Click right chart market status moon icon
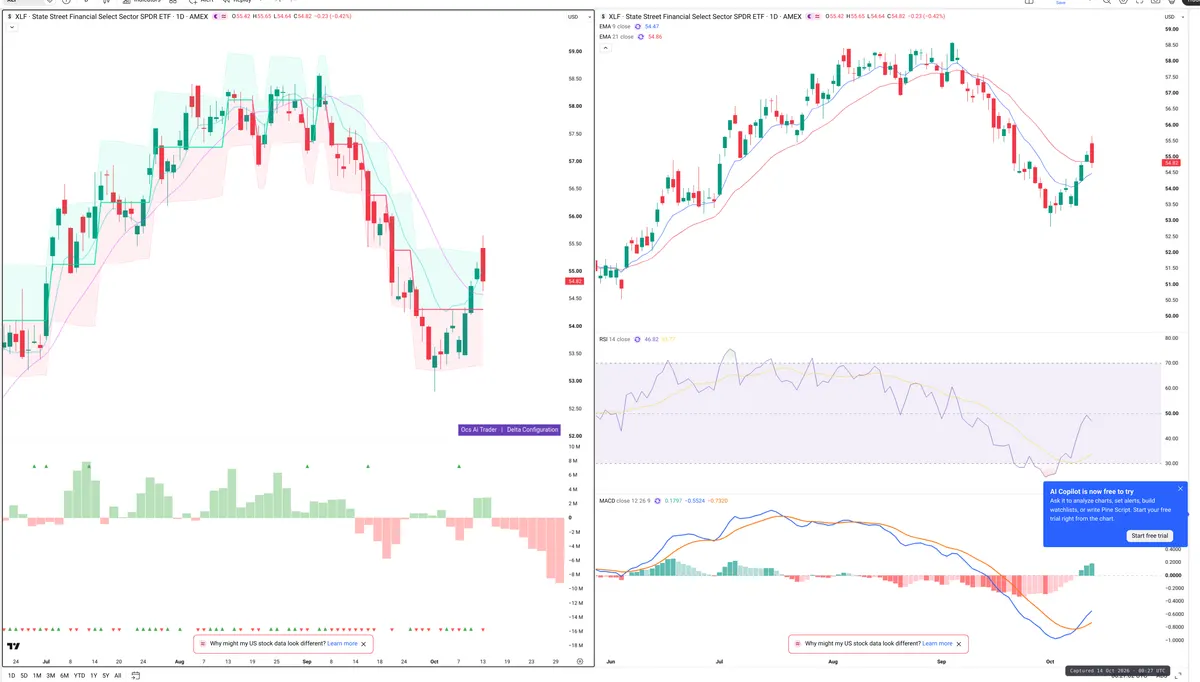The image size is (1200, 682). (x=810, y=17)
